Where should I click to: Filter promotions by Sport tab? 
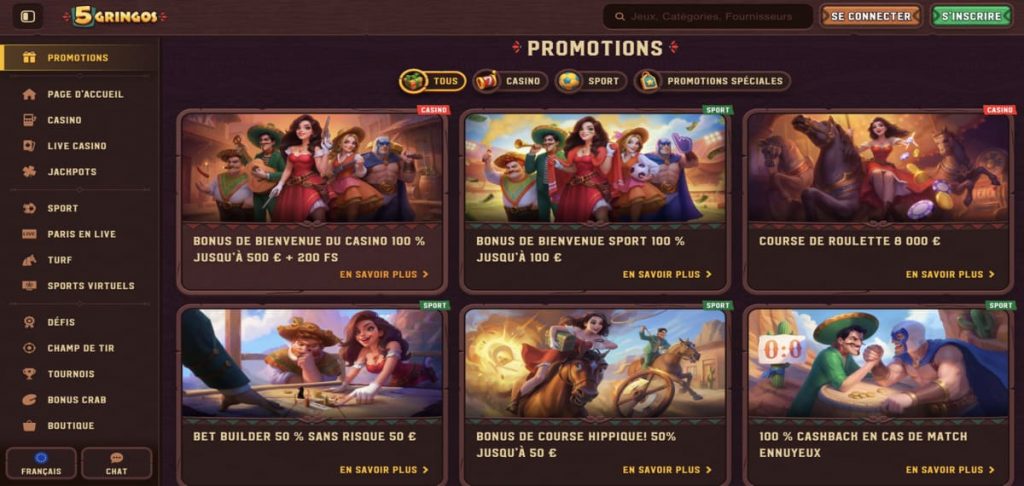tap(590, 81)
